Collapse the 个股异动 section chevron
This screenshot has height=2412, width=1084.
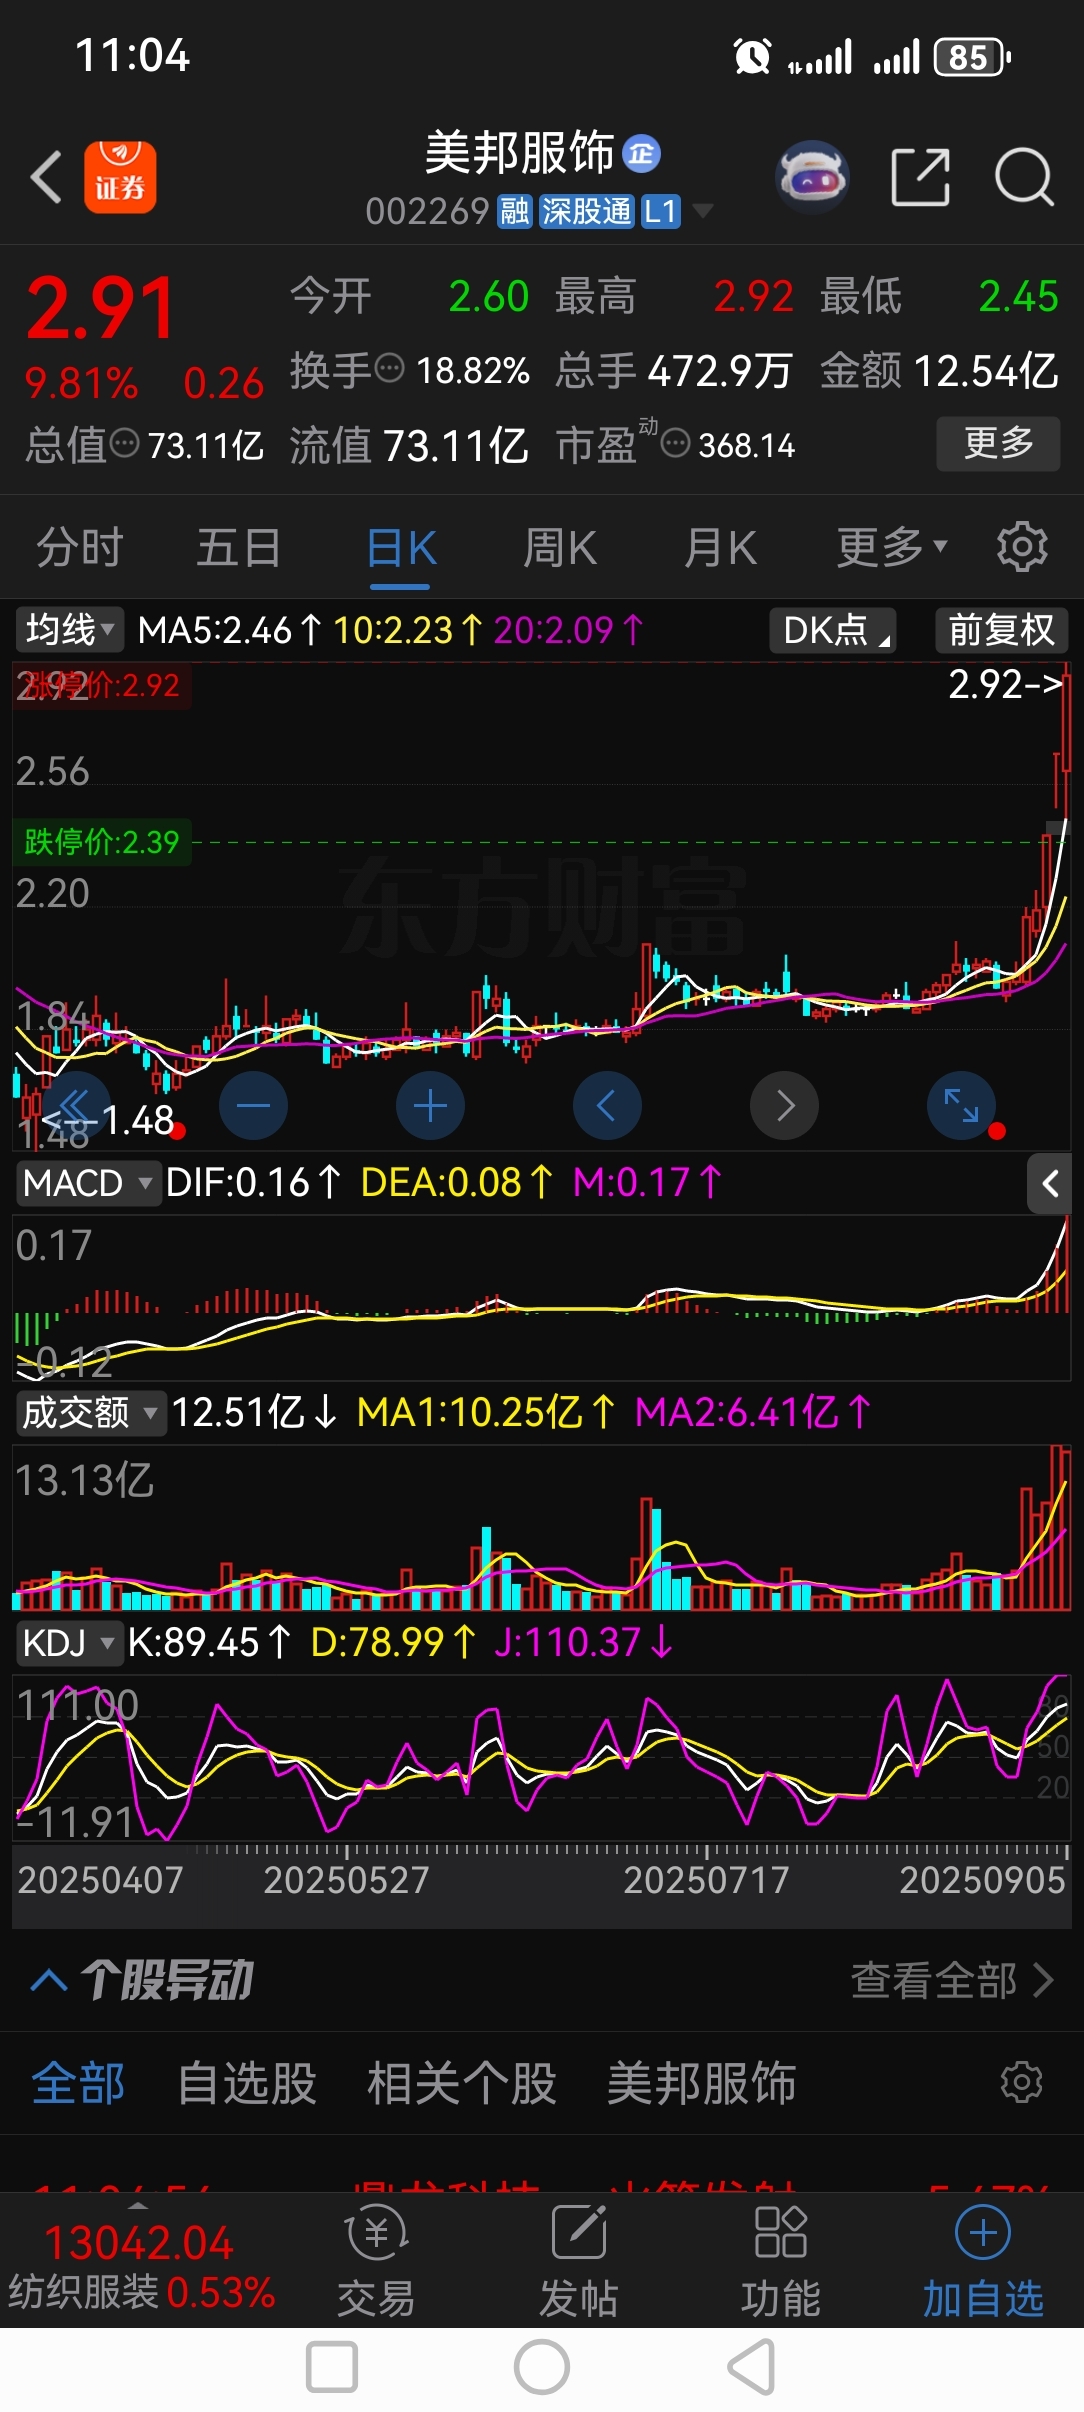pyautogui.click(x=49, y=1980)
